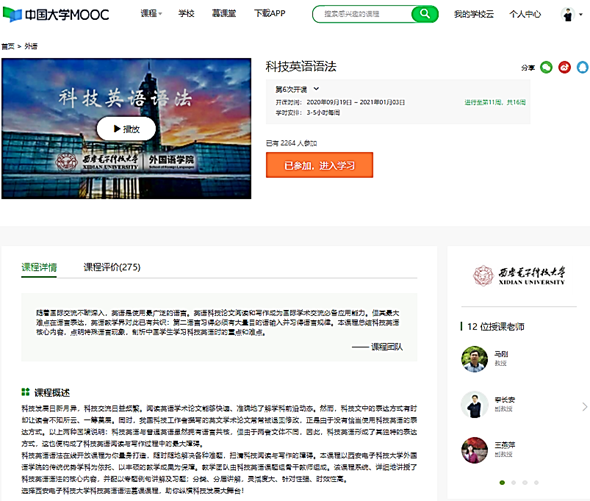Share the course via WeChat icon
Viewport: 590px width, 501px height.
coord(546,67)
